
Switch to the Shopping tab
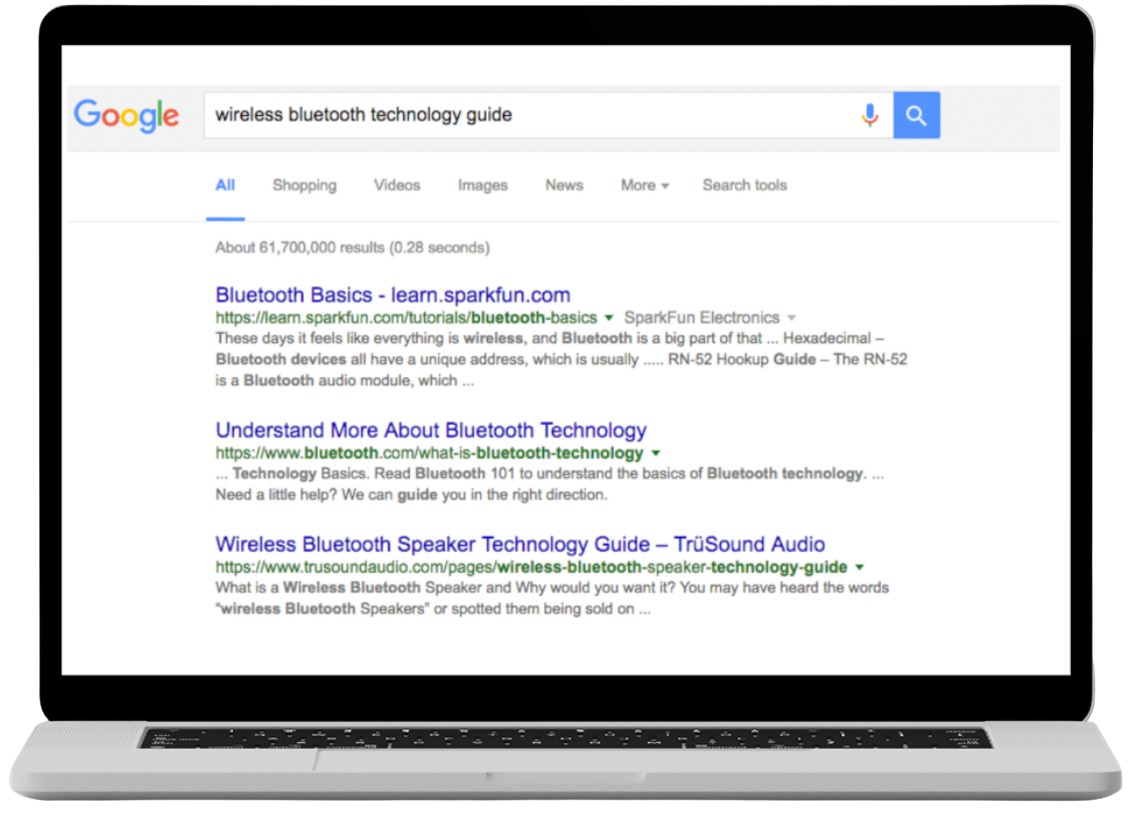[x=305, y=185]
